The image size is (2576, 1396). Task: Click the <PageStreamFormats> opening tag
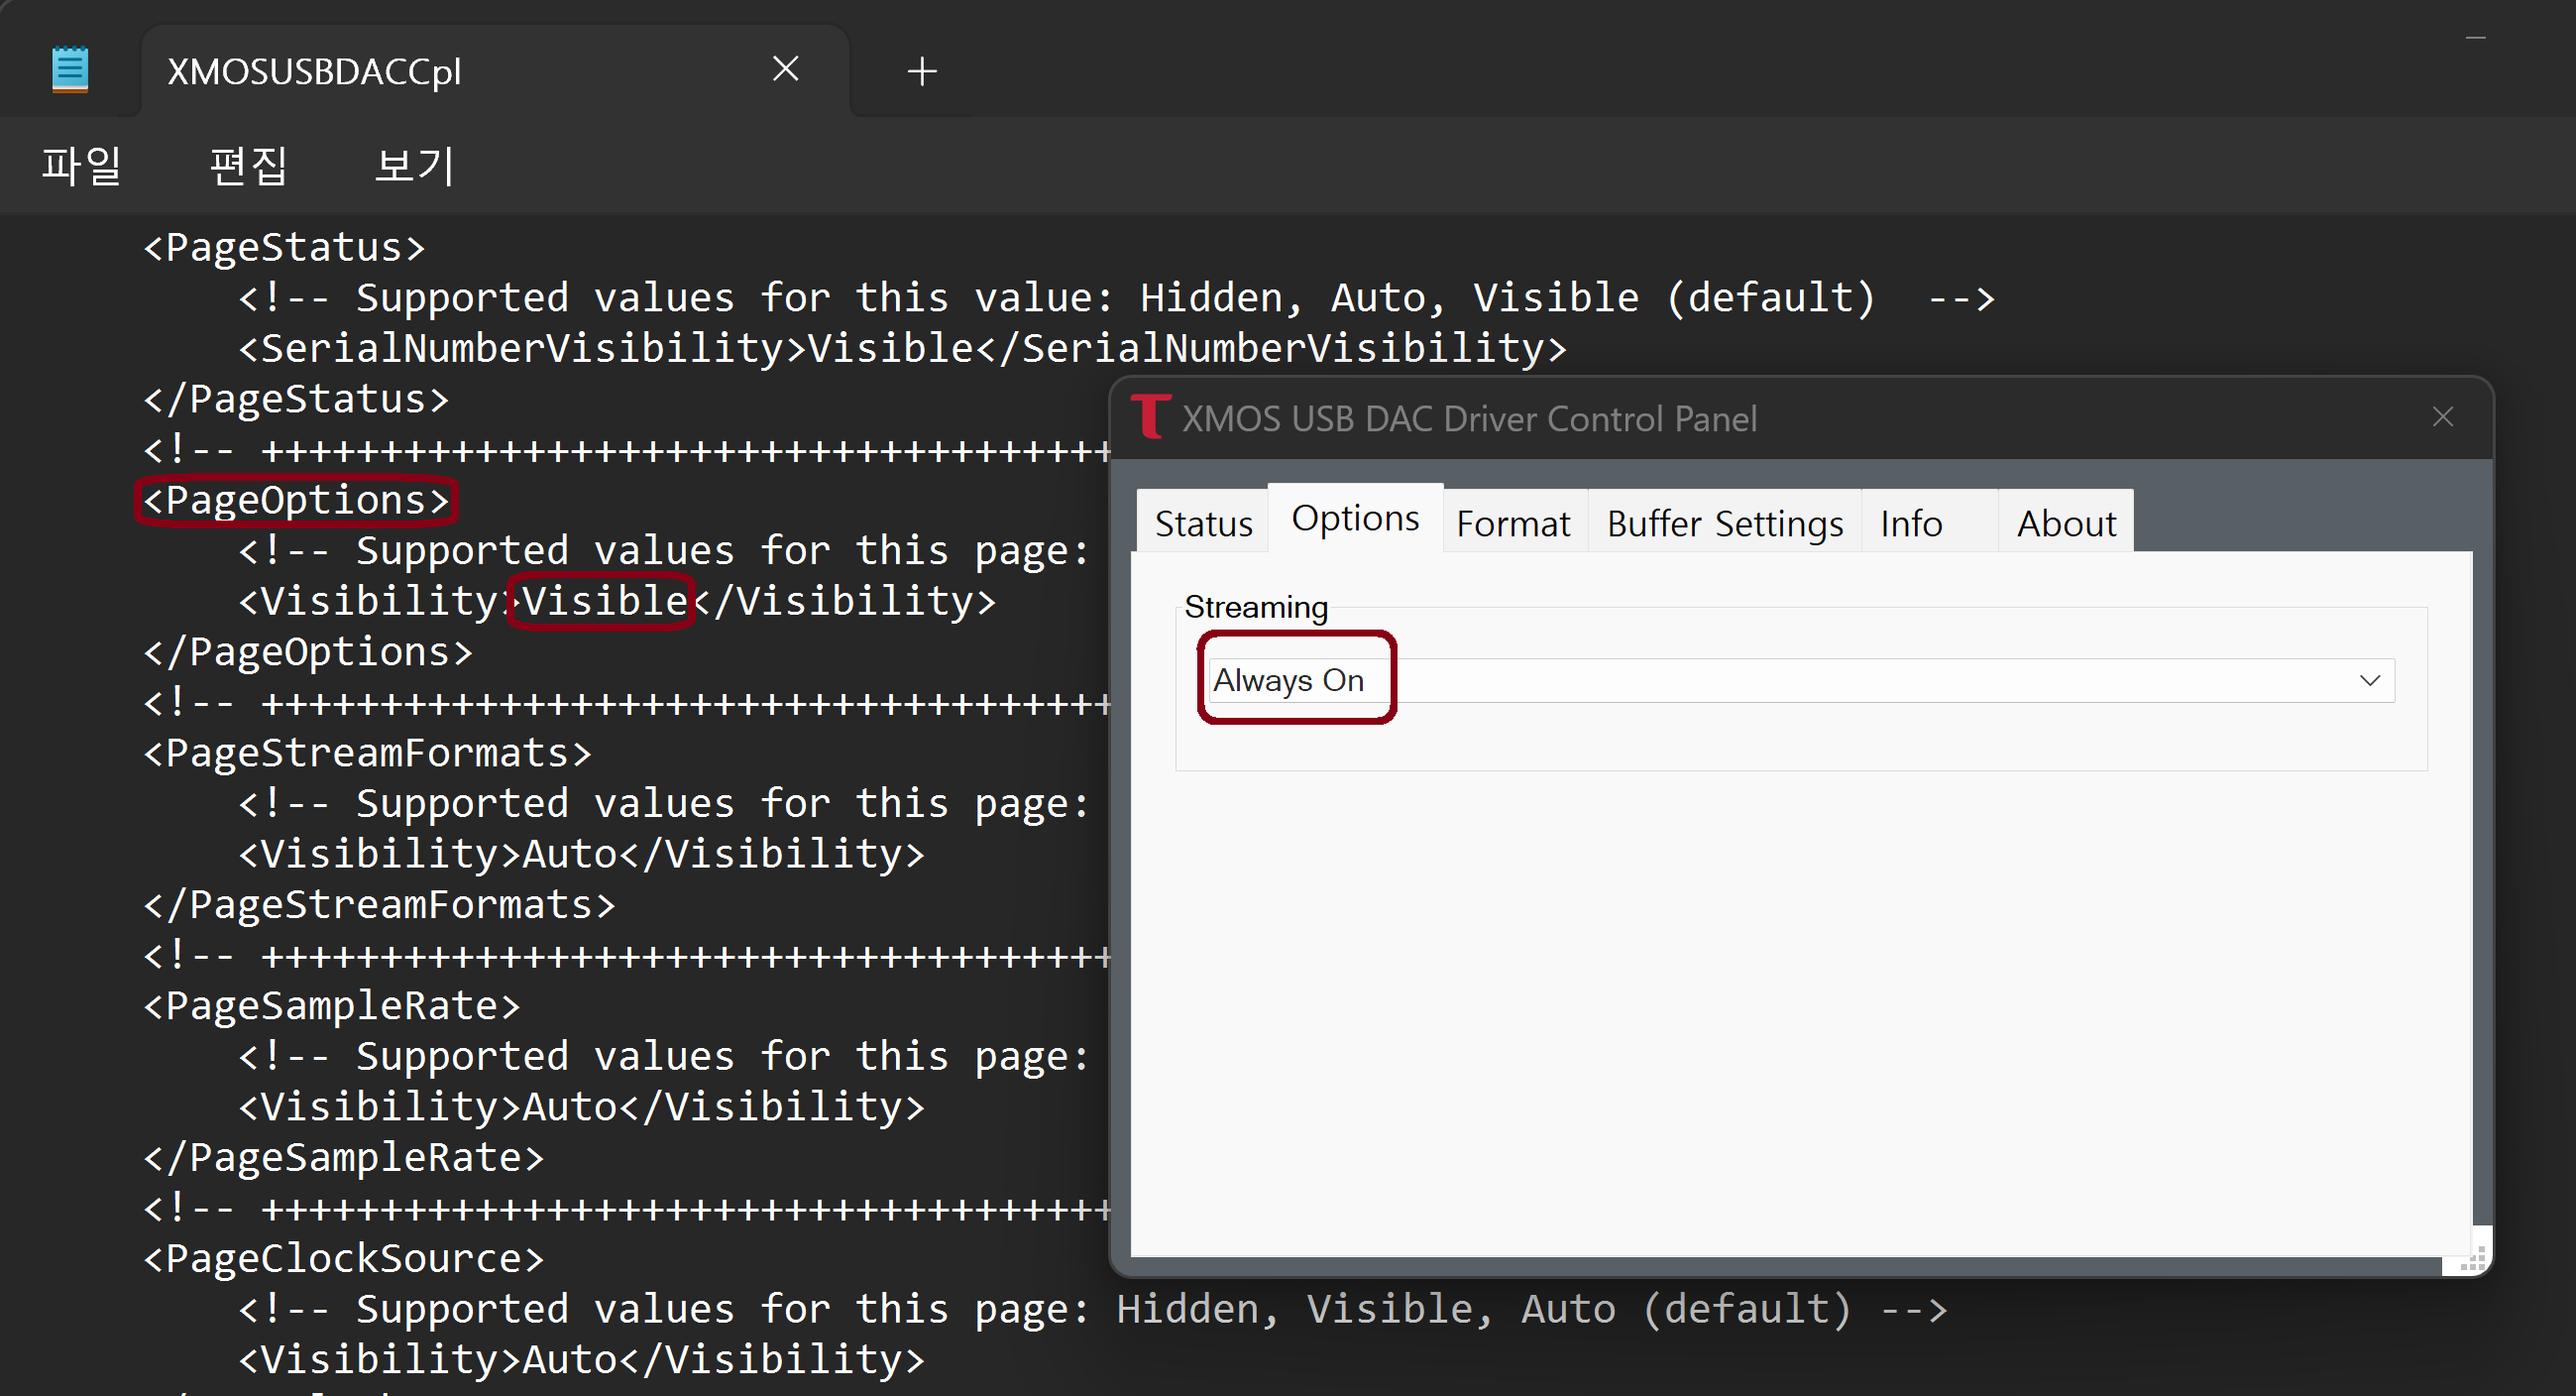tap(367, 752)
